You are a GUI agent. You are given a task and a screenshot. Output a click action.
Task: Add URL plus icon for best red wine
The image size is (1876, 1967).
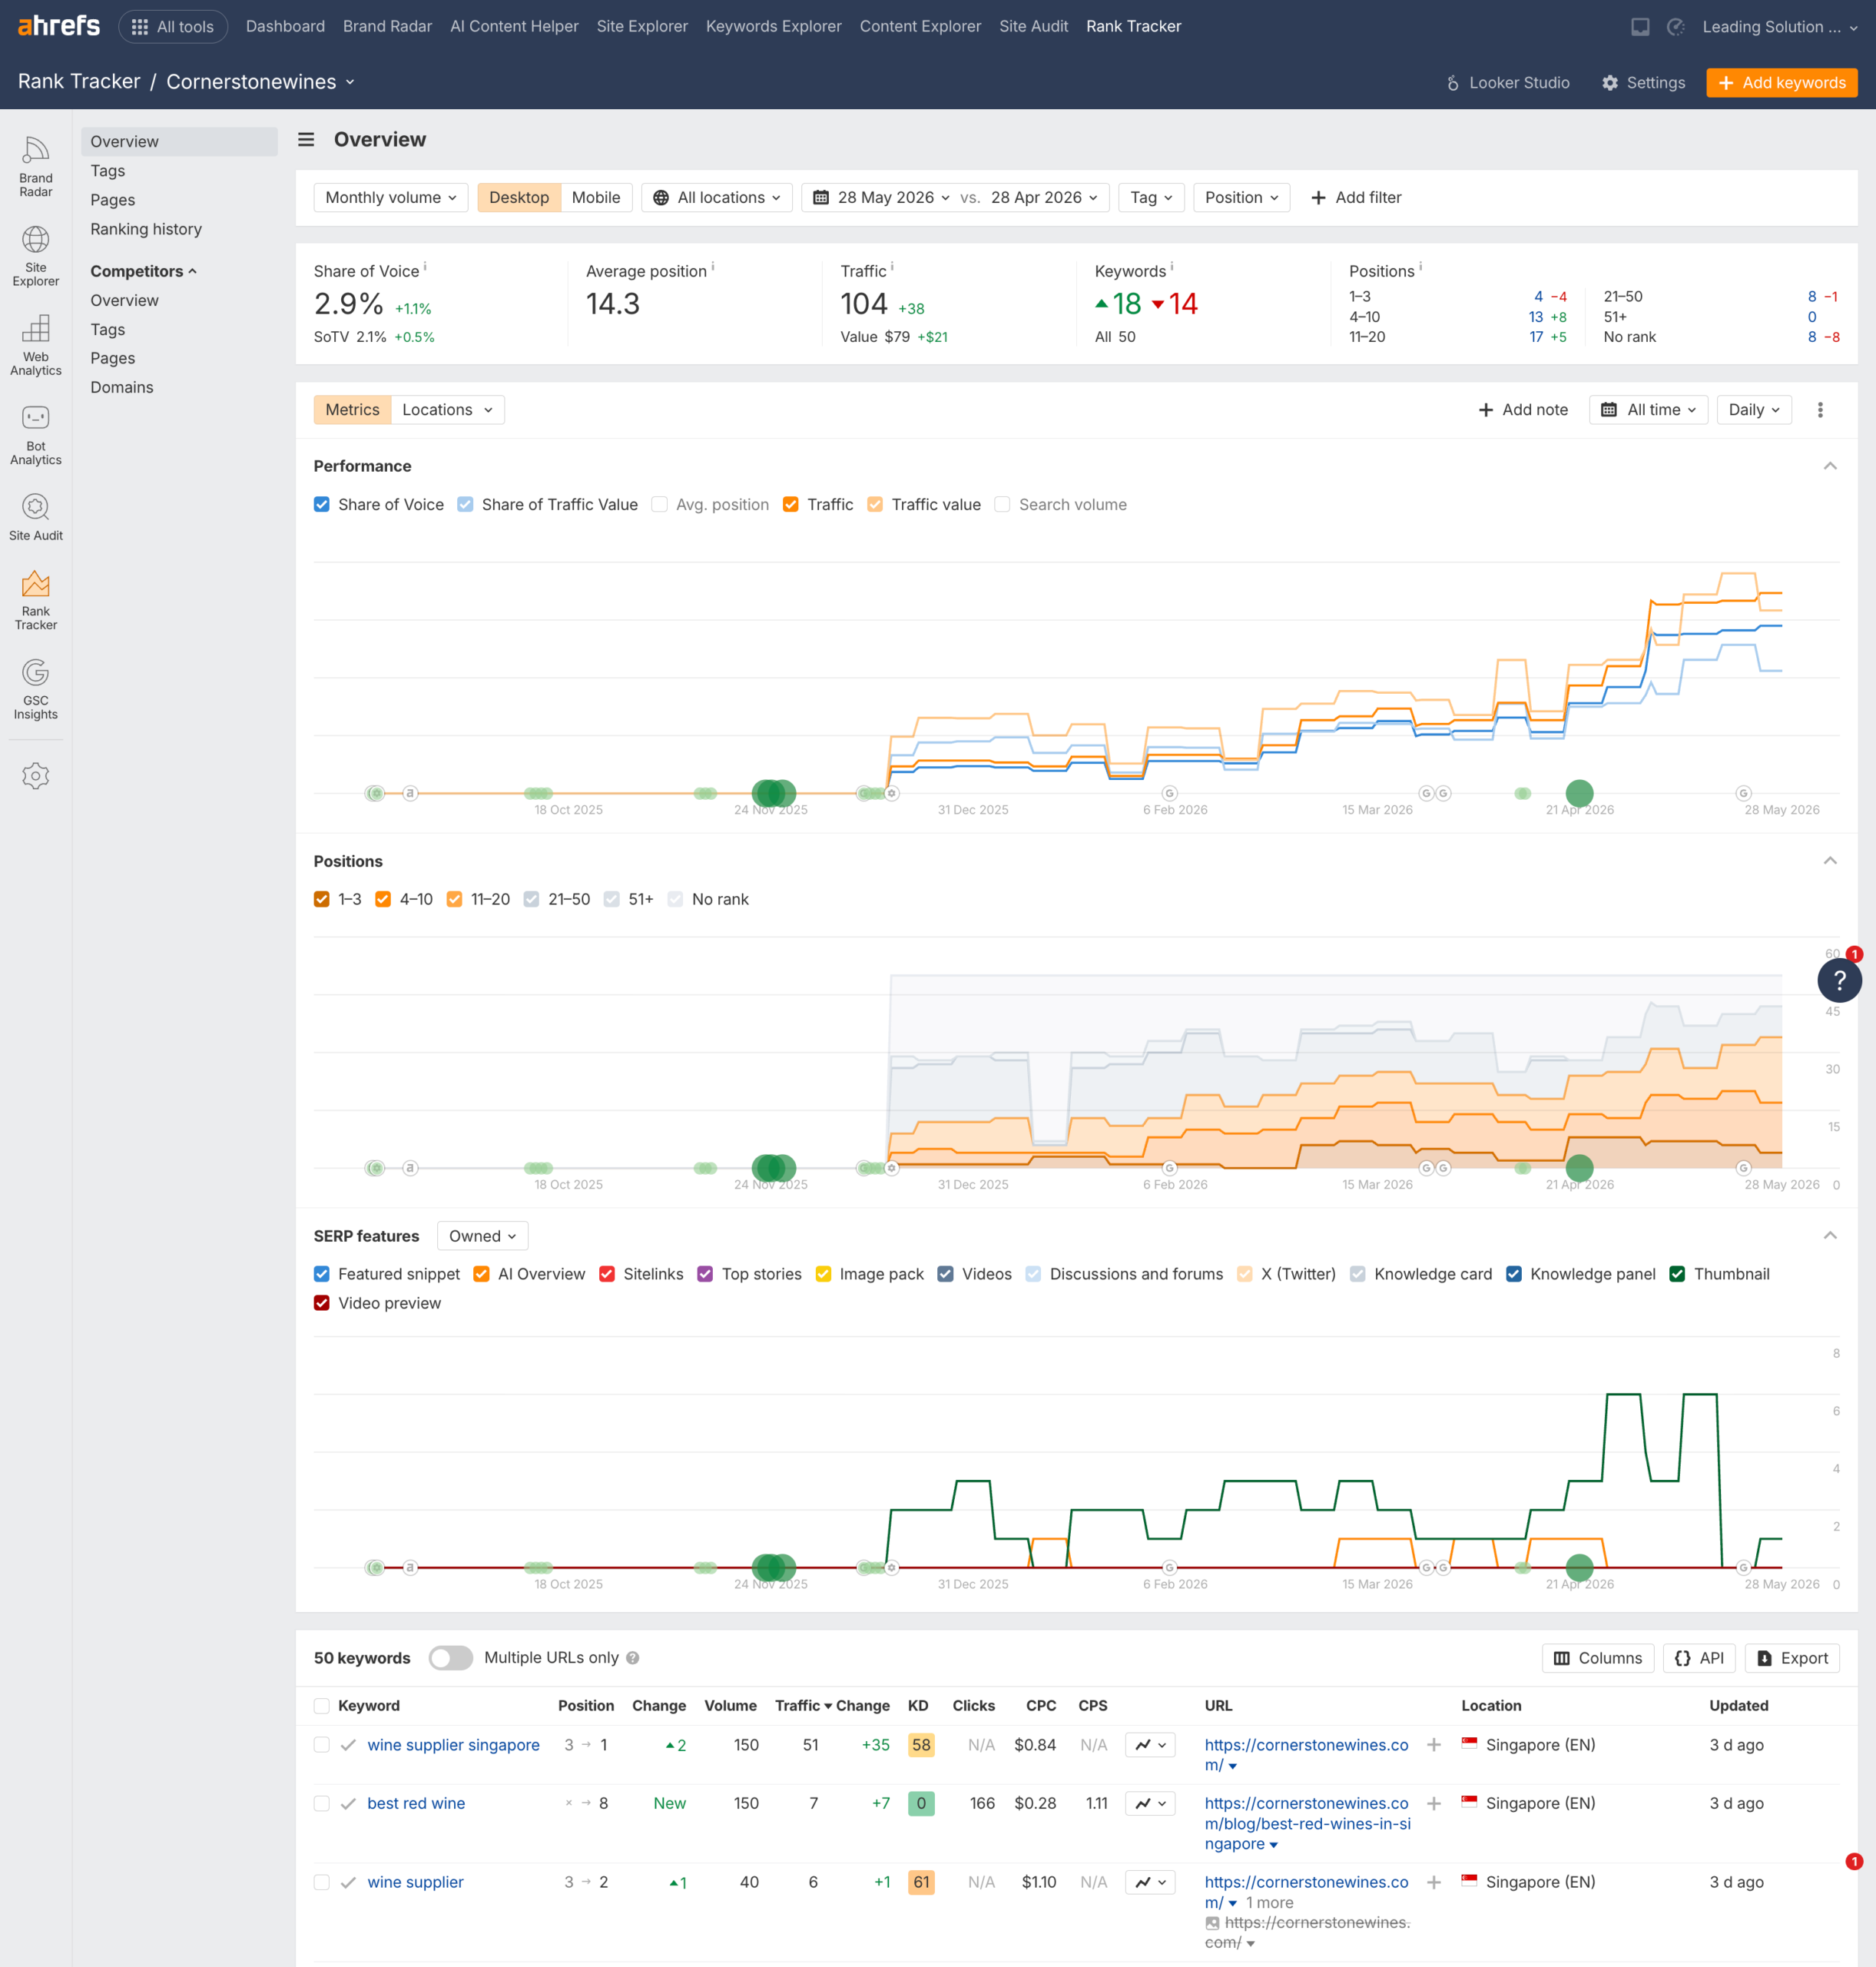pos(1433,1803)
